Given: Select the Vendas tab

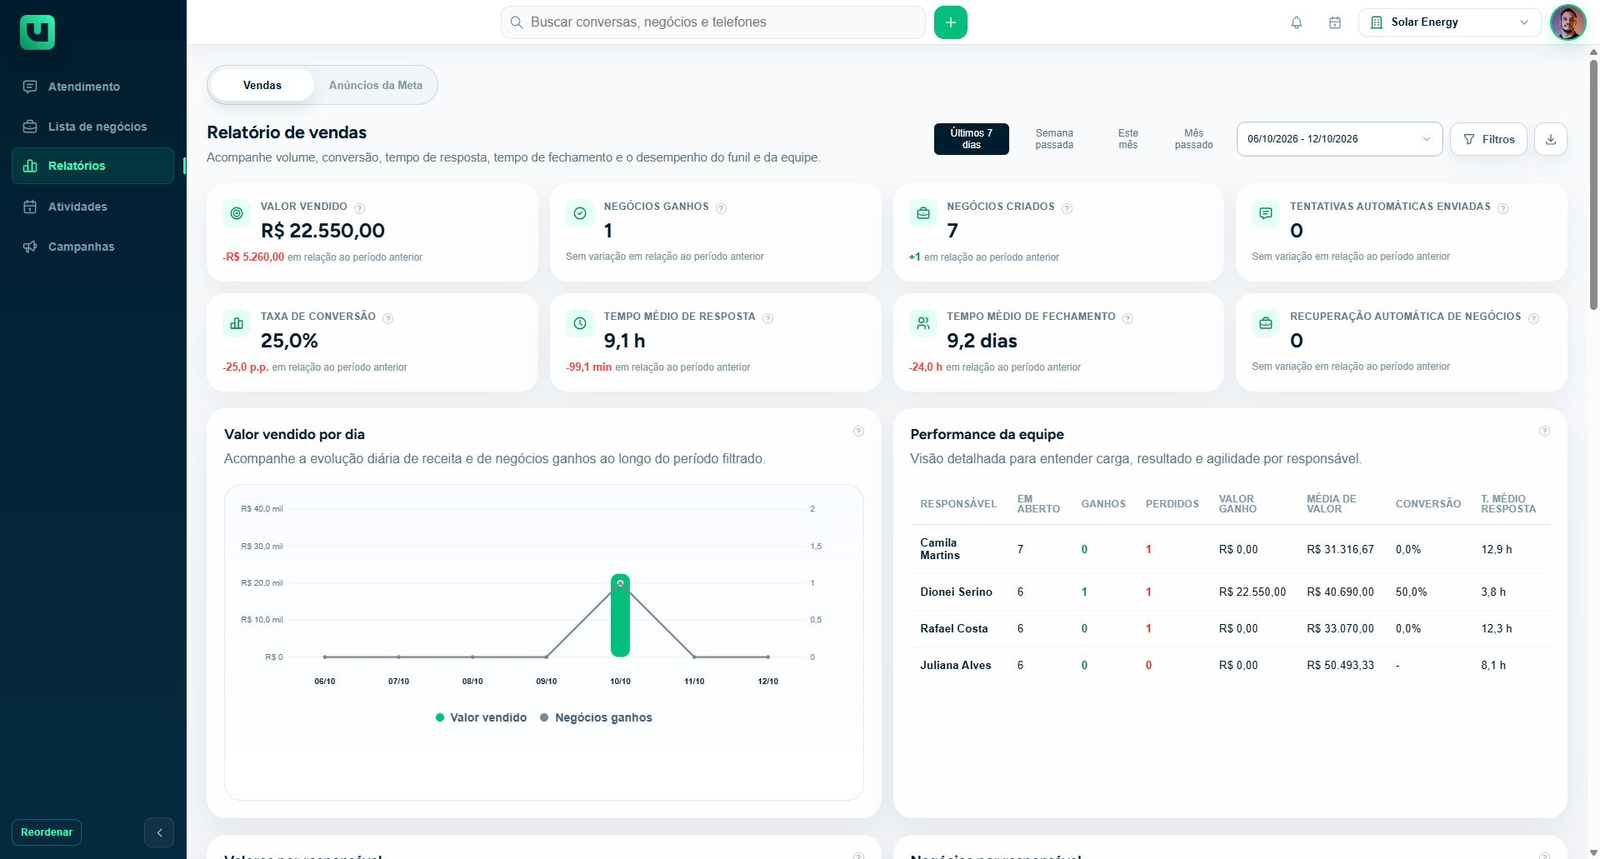Looking at the screenshot, I should (x=262, y=85).
